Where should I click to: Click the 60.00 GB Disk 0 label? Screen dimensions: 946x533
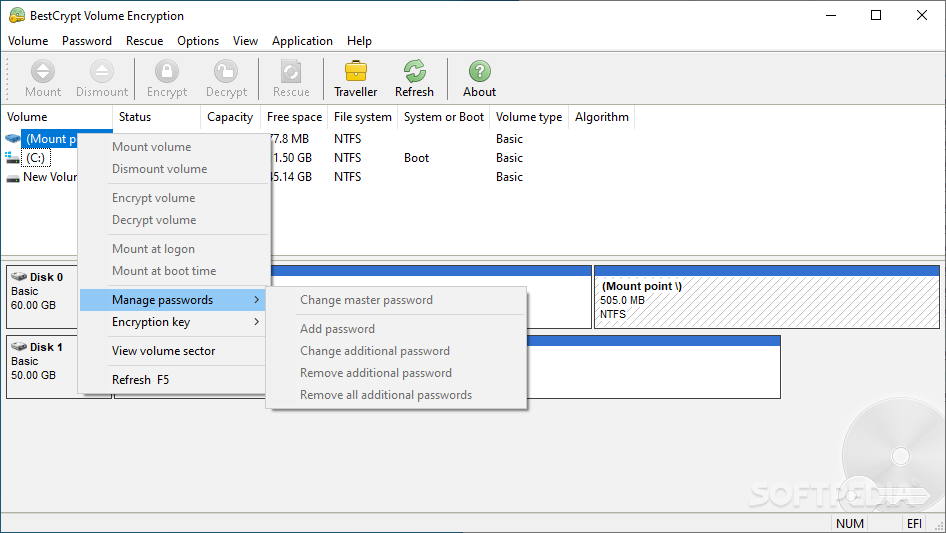(x=33, y=305)
